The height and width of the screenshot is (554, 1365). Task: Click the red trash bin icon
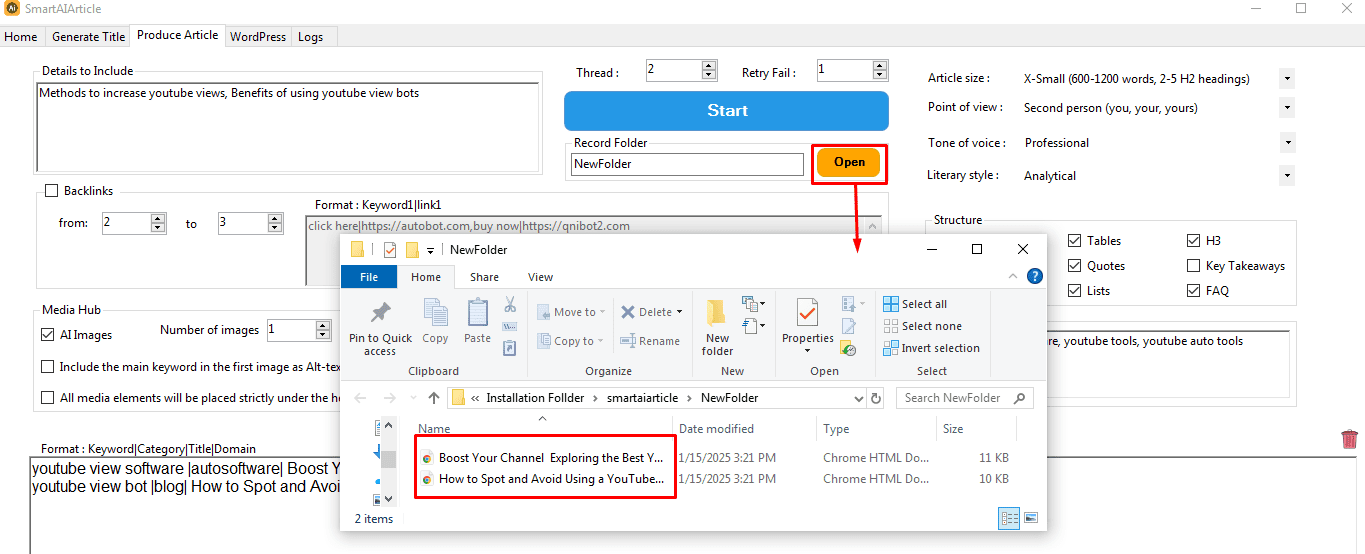tap(1349, 438)
